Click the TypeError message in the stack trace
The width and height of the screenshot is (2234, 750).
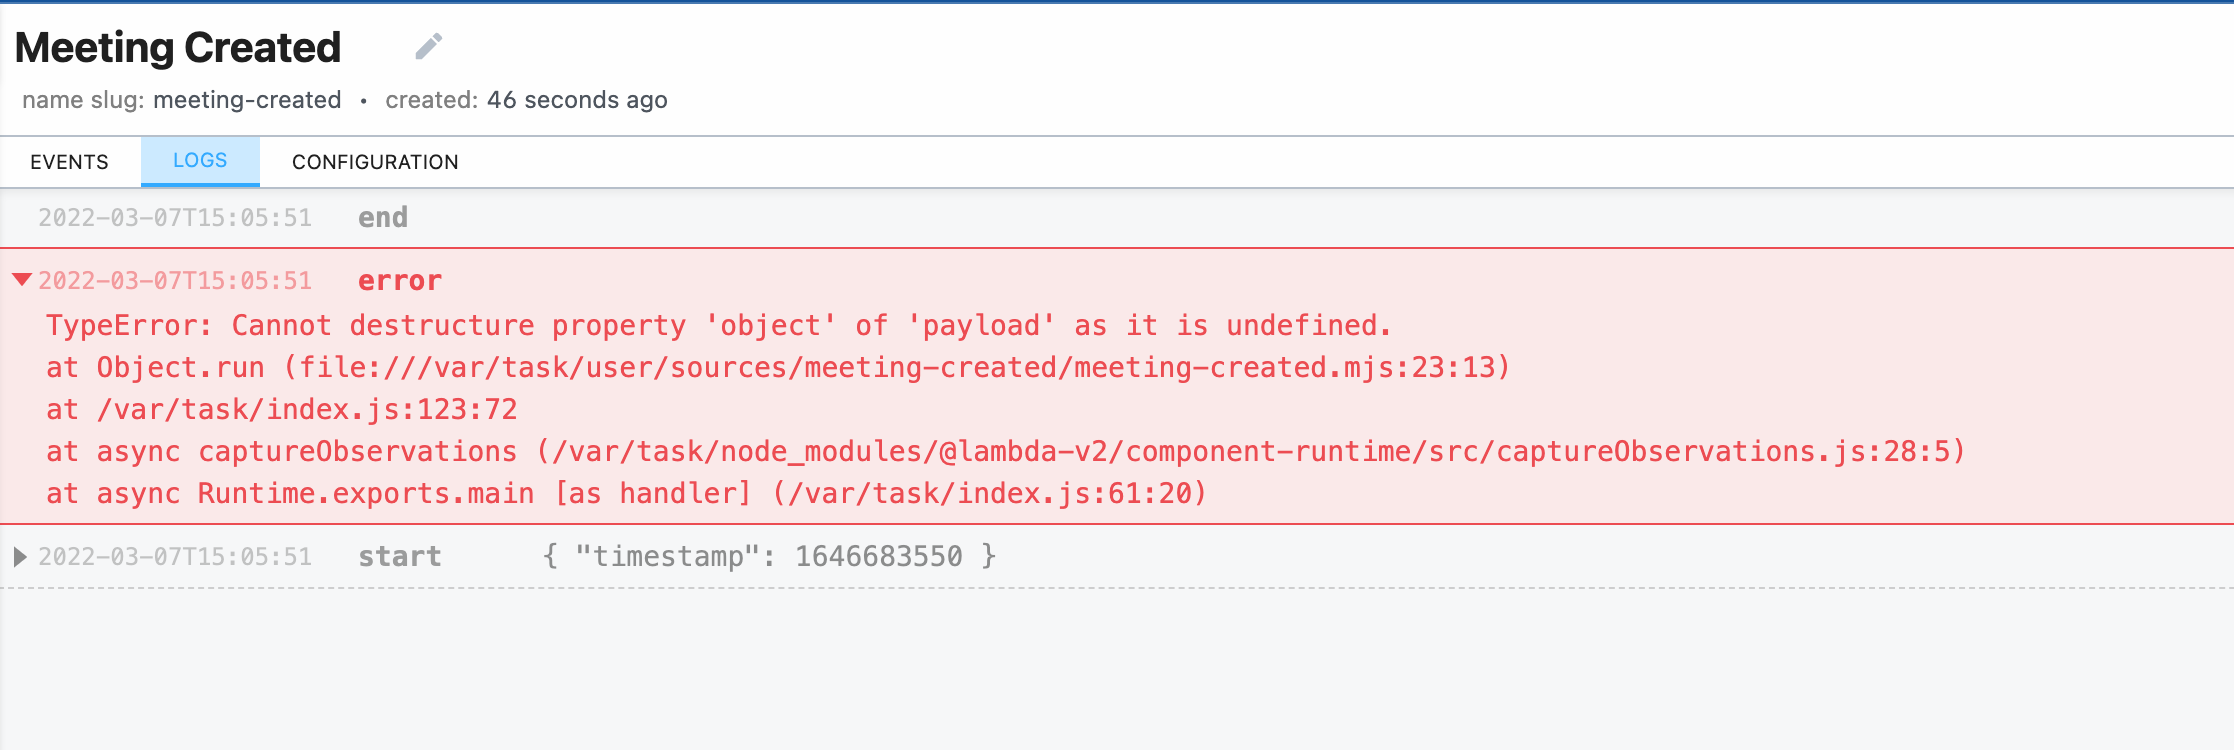click(x=718, y=324)
